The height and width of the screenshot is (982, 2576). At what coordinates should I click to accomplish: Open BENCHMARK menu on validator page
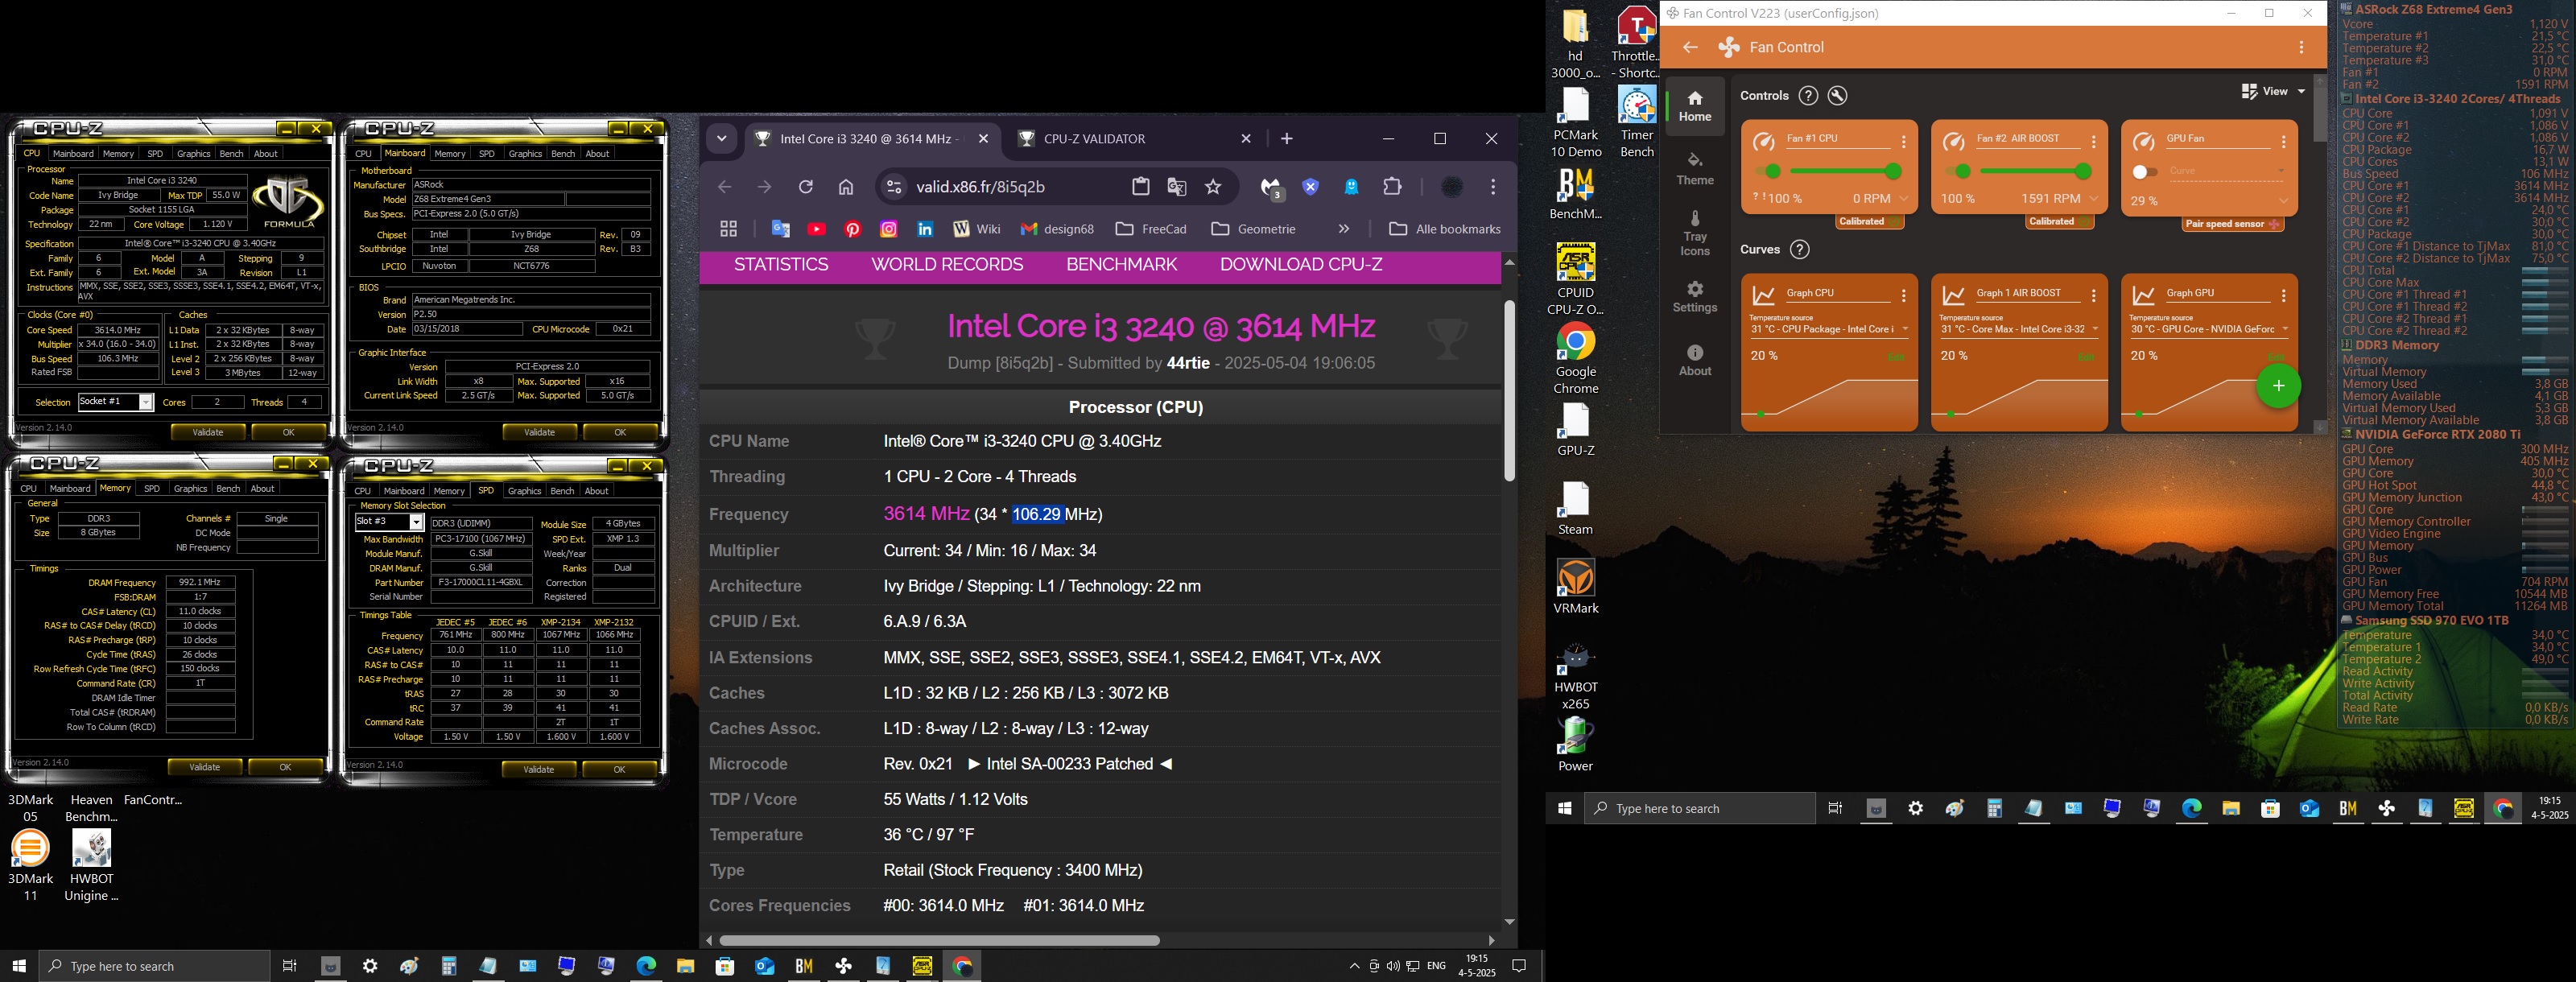pos(1121,265)
